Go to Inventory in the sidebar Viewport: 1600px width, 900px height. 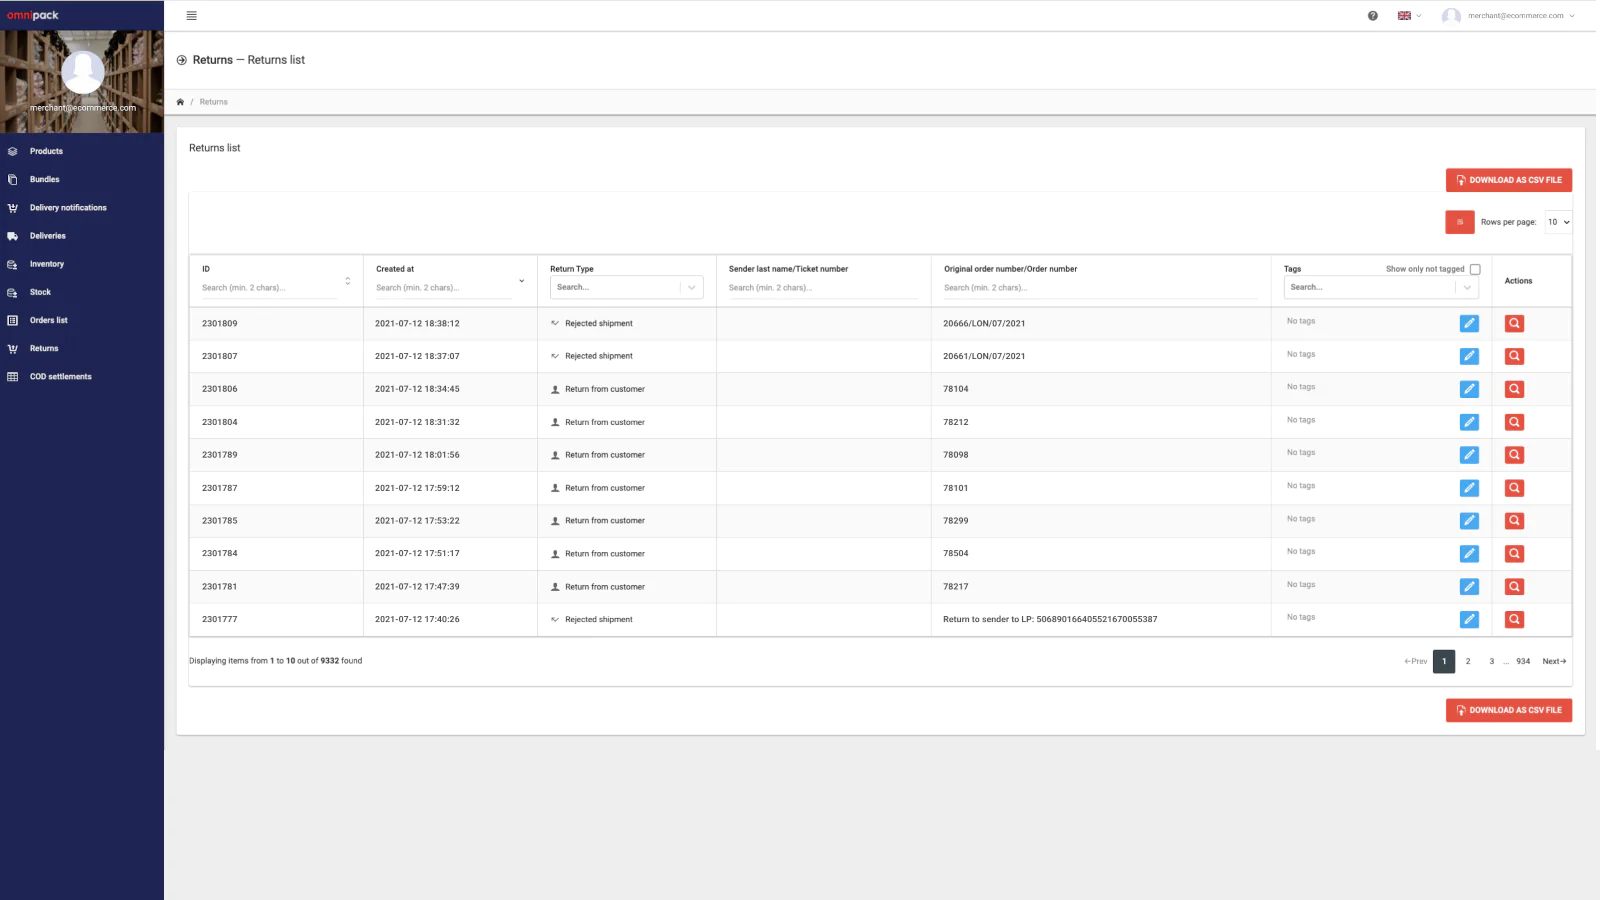pos(46,264)
